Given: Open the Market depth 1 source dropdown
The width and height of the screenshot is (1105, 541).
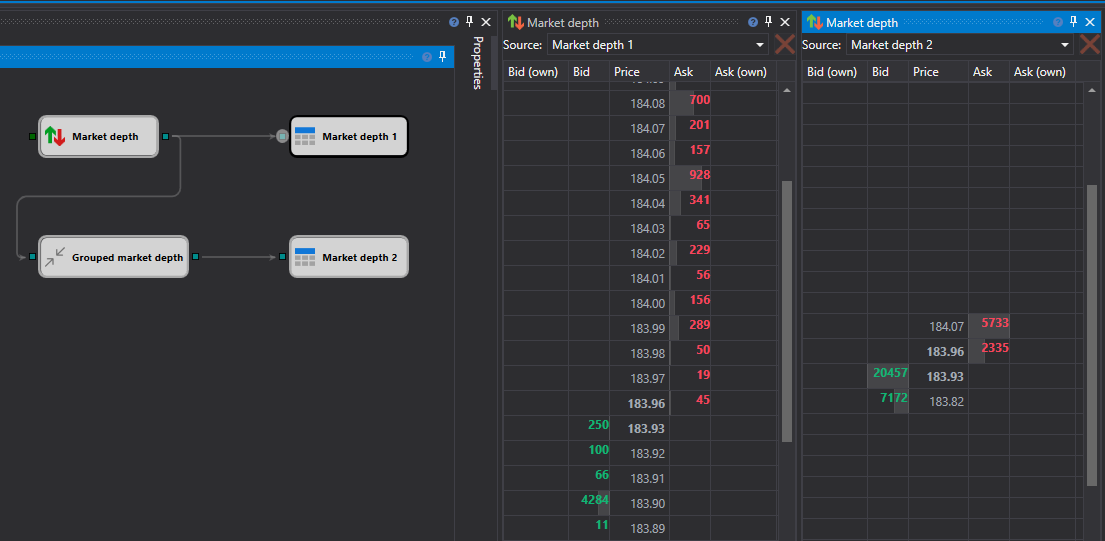Looking at the screenshot, I should tap(658, 45).
